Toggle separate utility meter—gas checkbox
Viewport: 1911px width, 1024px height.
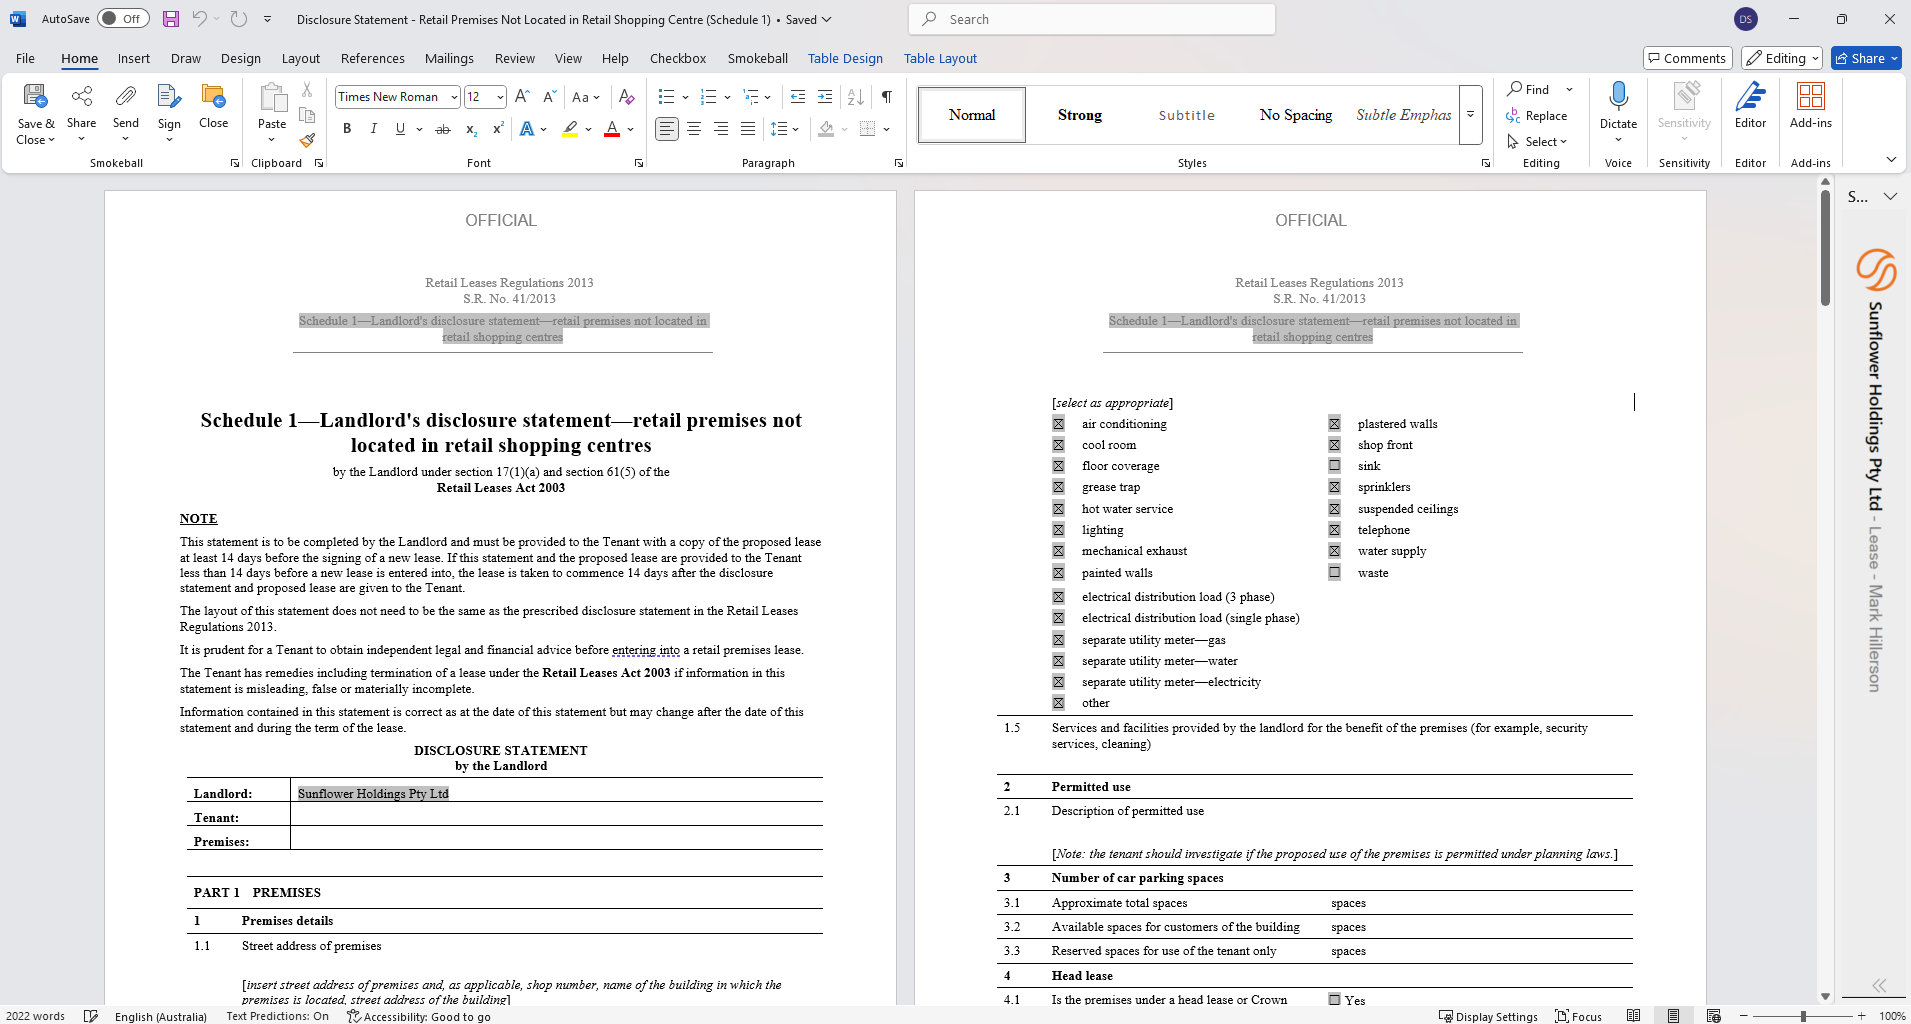click(x=1058, y=640)
